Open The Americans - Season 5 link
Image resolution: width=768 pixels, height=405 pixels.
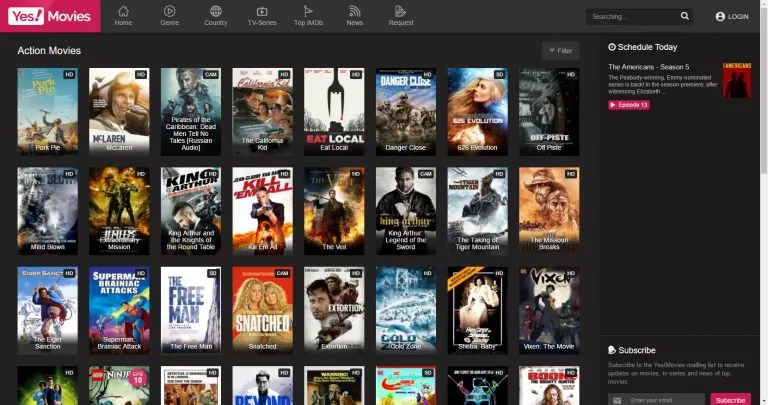pos(648,67)
